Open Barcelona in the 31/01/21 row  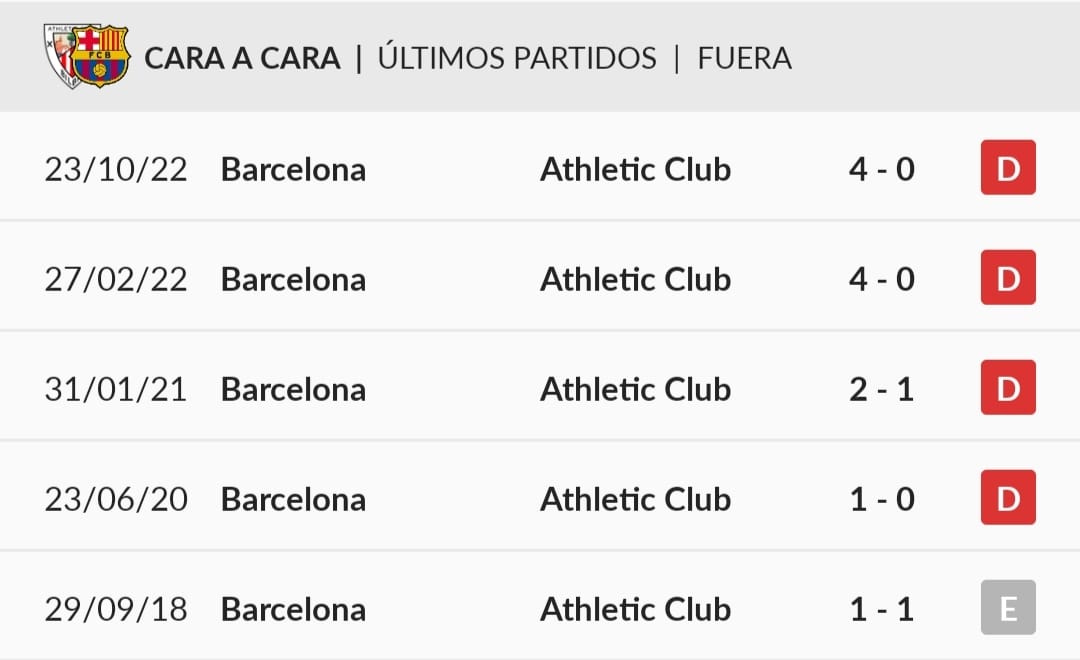click(x=293, y=389)
